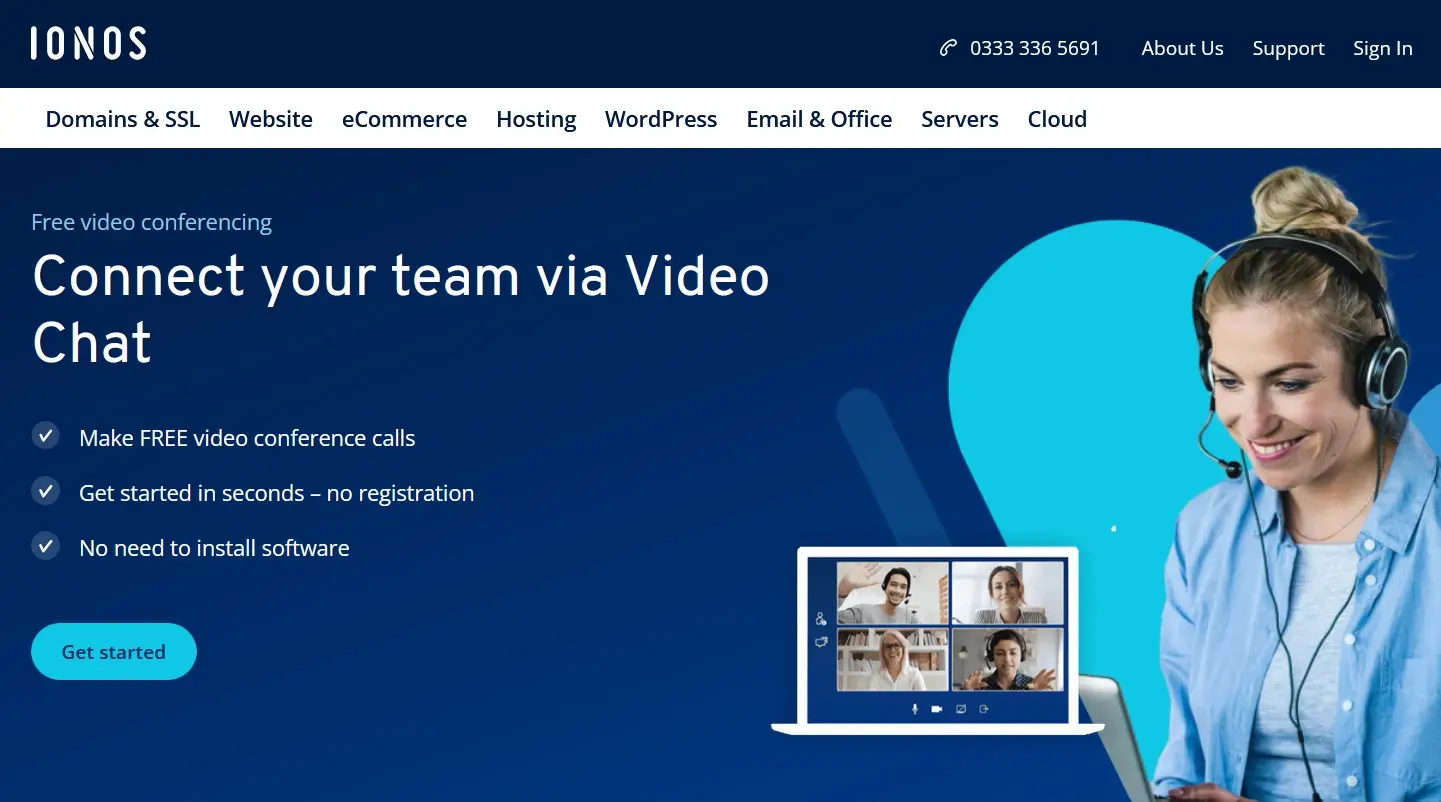
Task: Open the participants list icon on video chat sidebar
Action: pos(820,618)
